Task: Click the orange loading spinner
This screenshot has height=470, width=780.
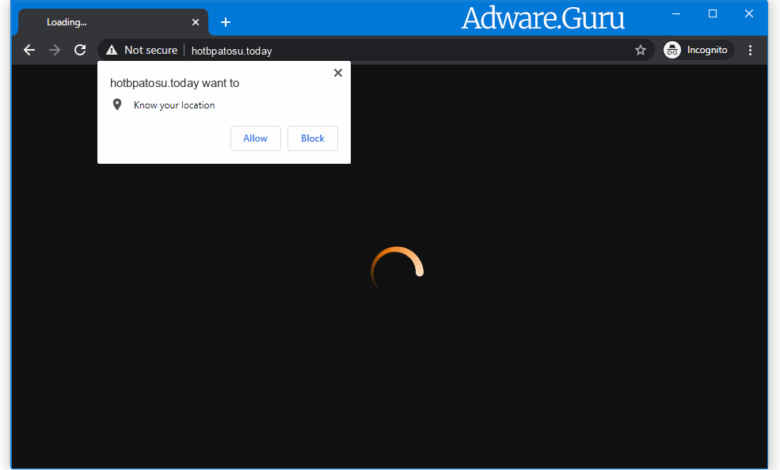Action: (x=397, y=270)
